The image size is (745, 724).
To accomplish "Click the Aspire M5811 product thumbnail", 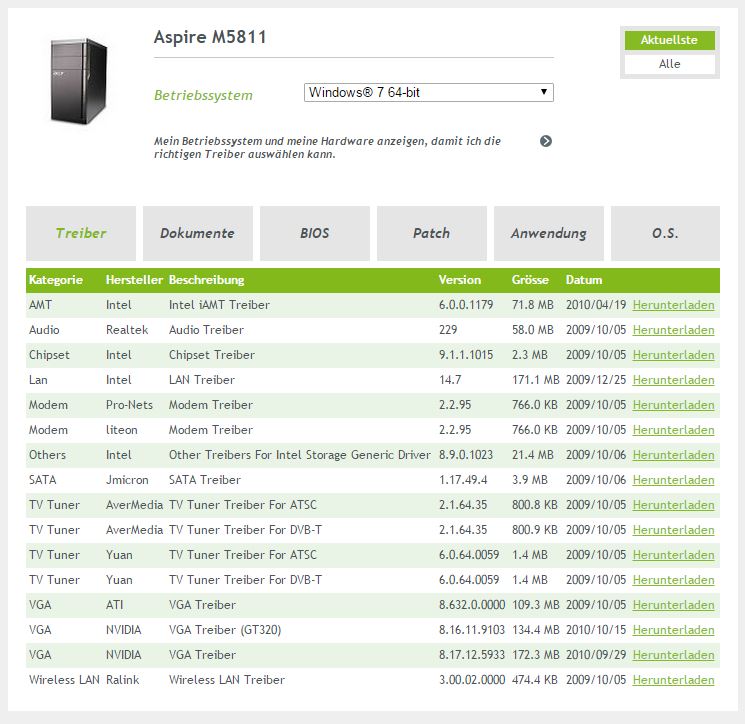I will point(79,81).
